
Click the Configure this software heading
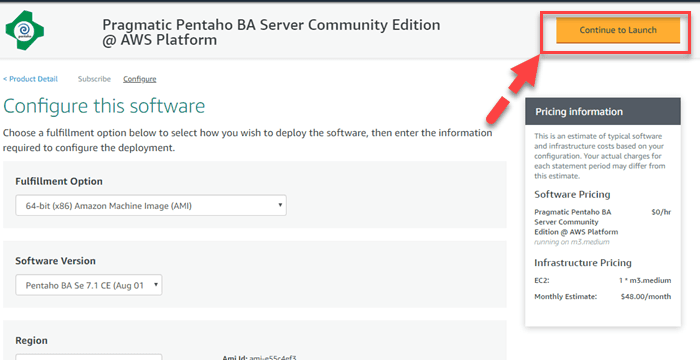click(x=104, y=106)
